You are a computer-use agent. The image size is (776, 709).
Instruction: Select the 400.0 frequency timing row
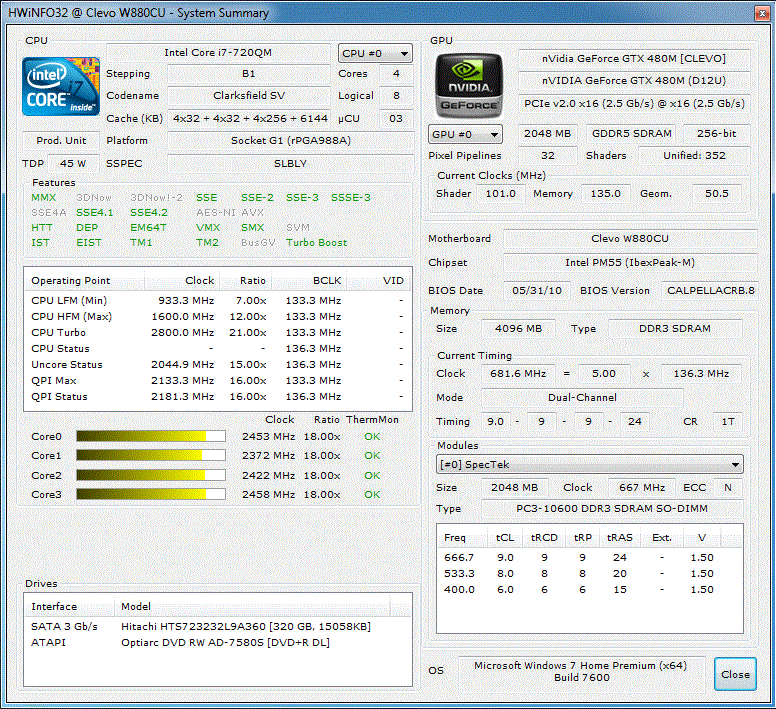click(x=589, y=590)
